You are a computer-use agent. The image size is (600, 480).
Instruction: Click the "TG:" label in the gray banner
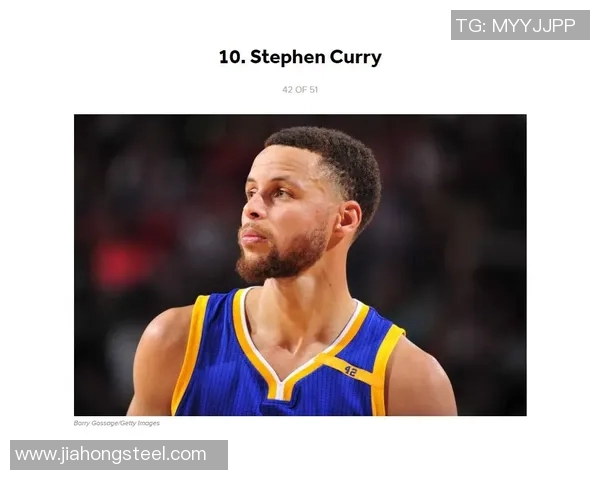coord(471,26)
